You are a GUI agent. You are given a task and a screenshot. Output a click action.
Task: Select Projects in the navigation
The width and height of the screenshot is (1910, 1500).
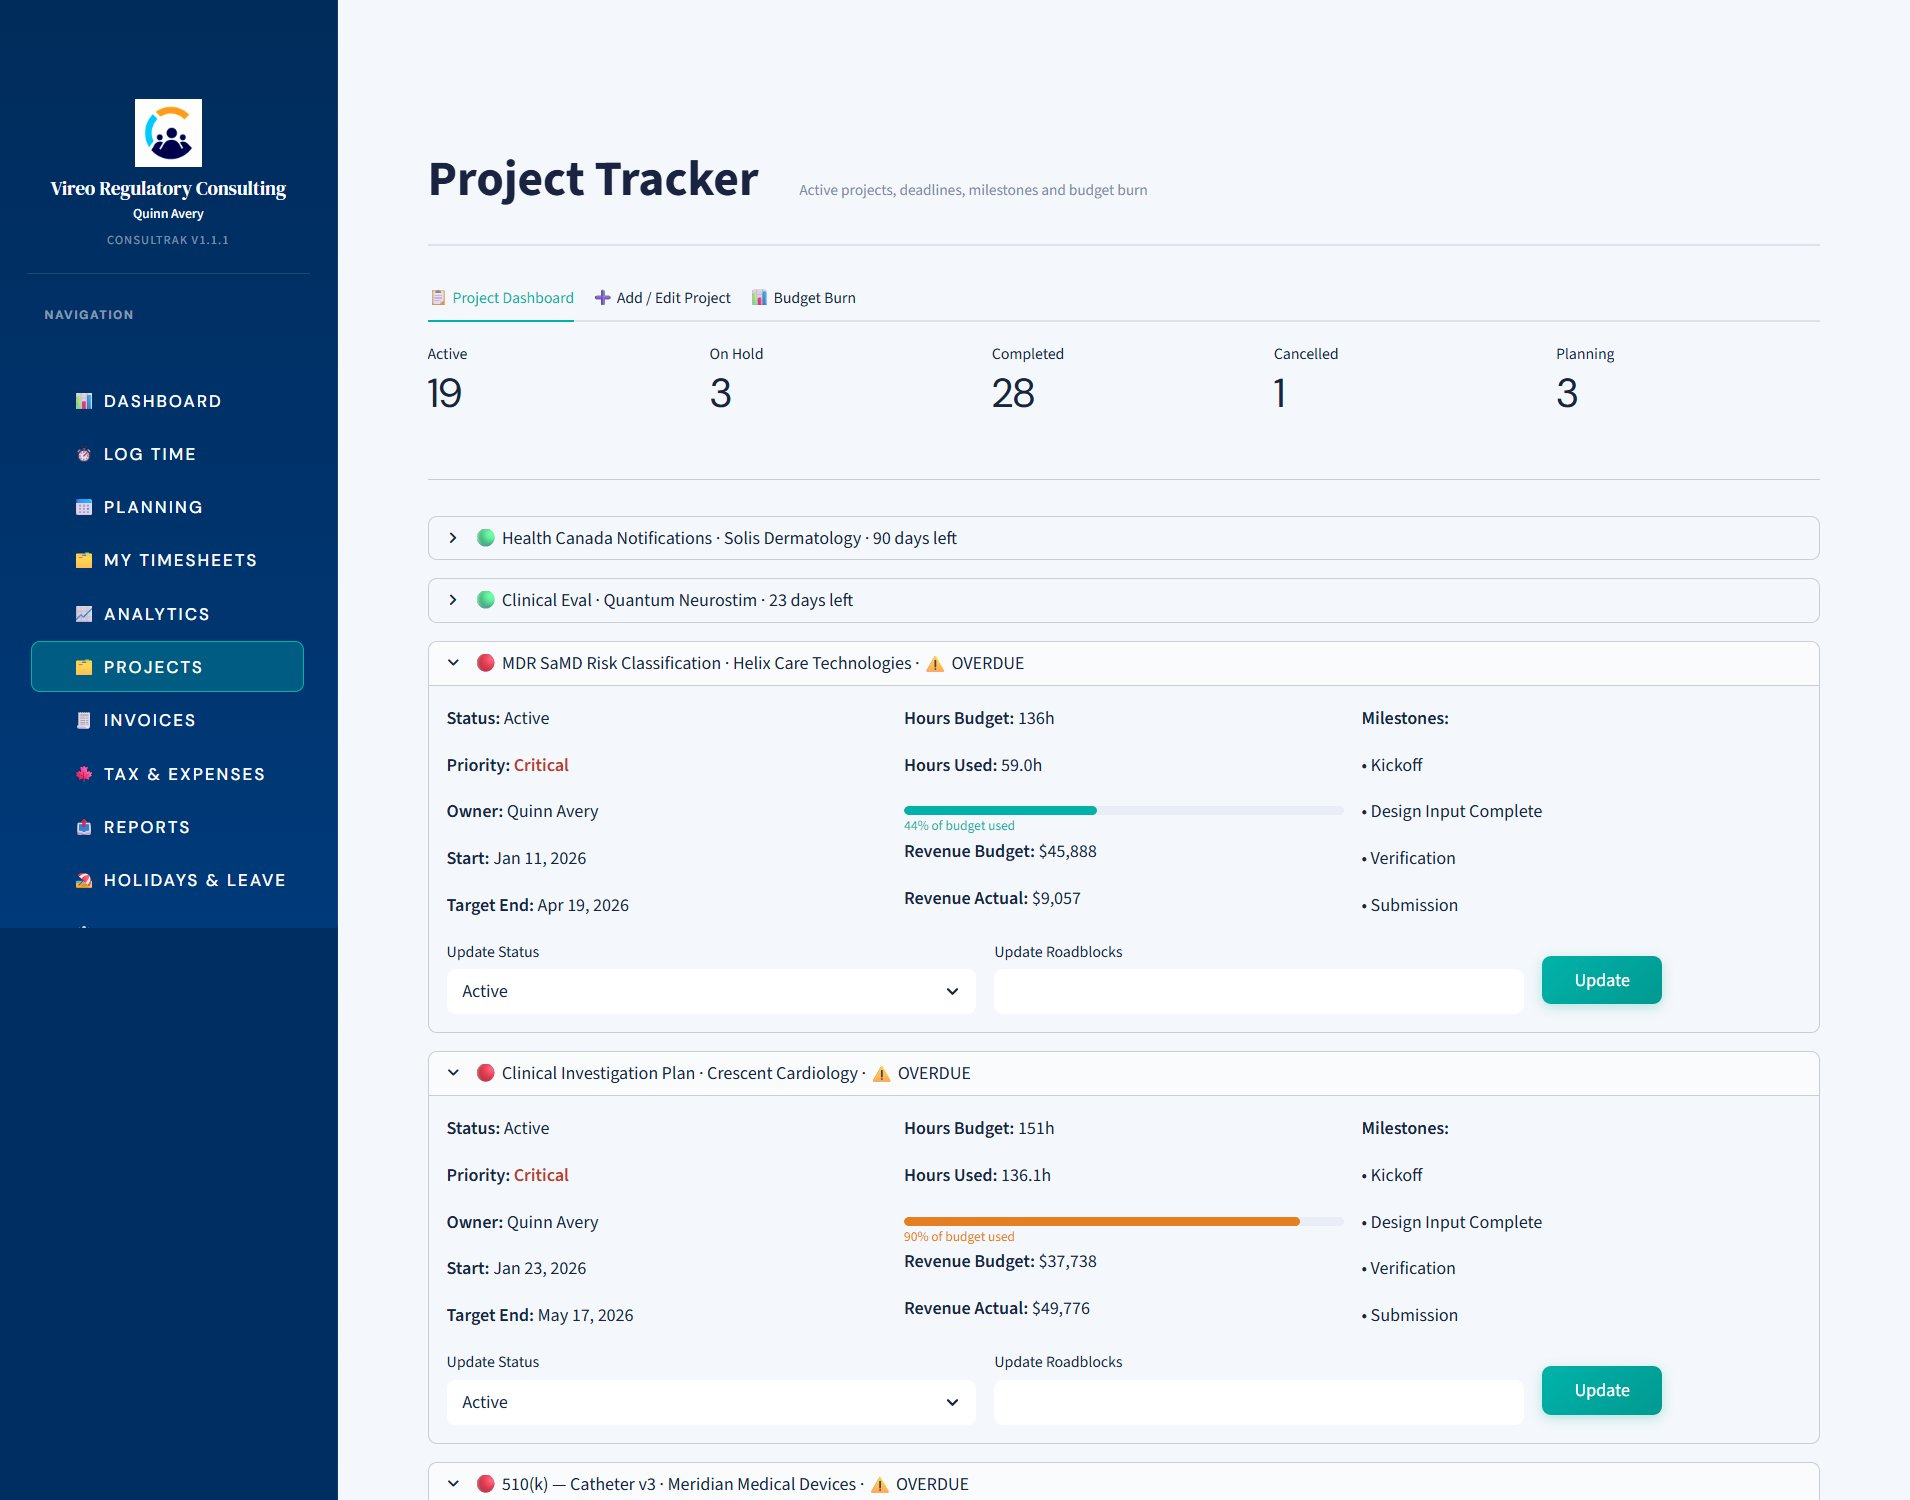pos(167,667)
